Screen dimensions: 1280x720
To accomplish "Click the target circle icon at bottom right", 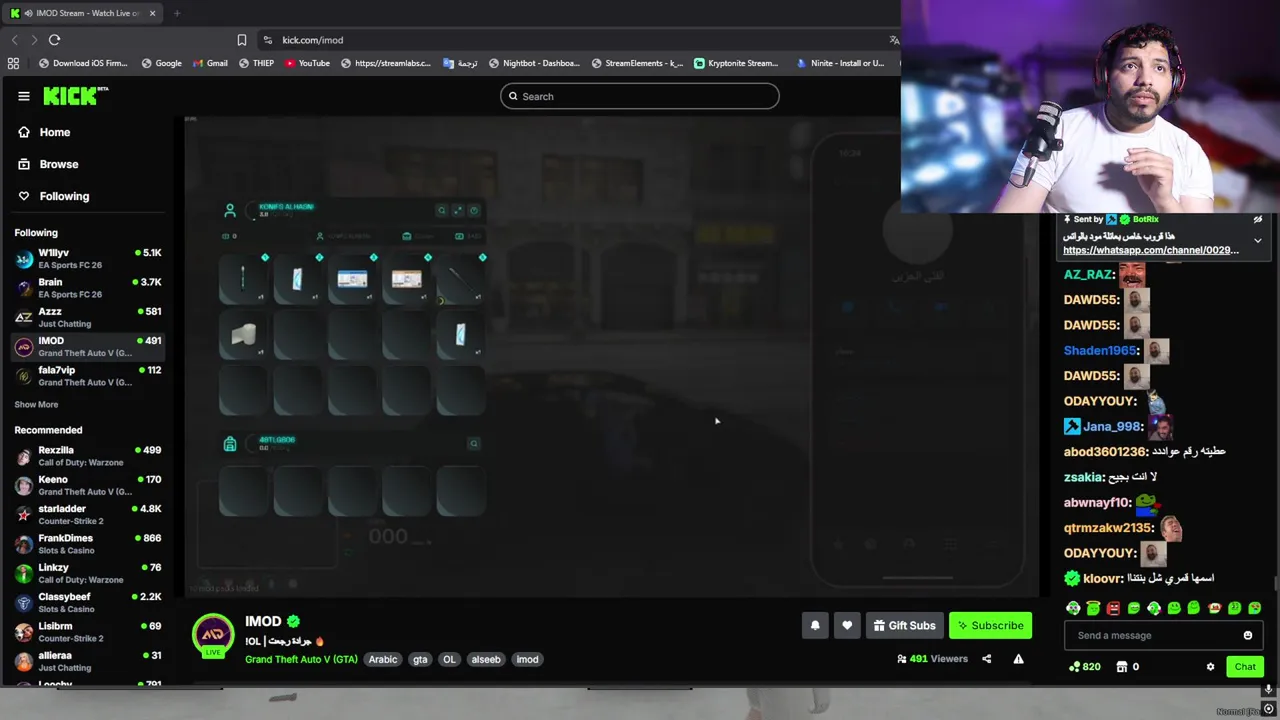I will tap(1268, 709).
